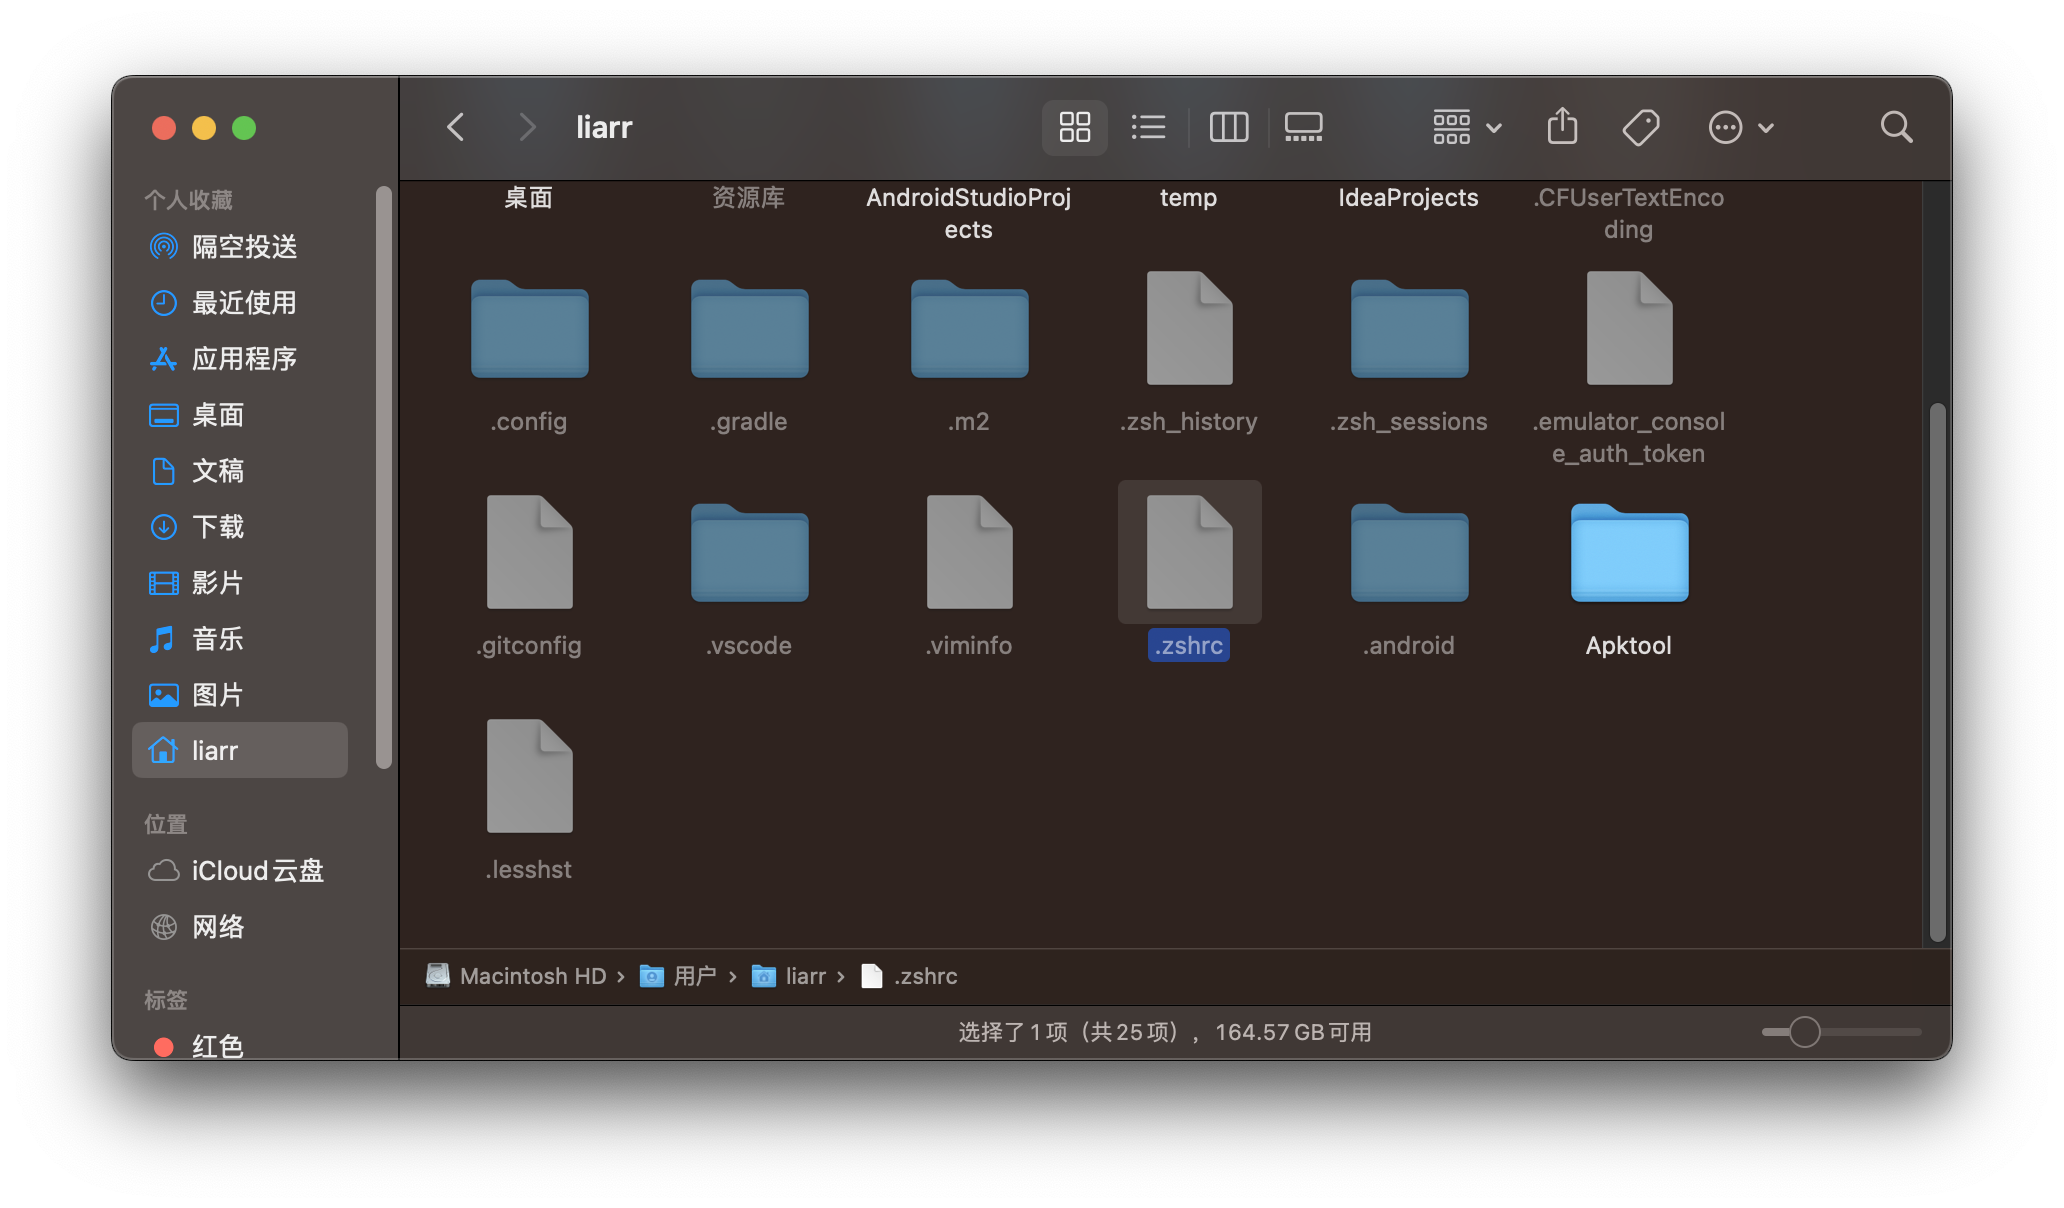Switch to column view
The width and height of the screenshot is (2064, 1208).
pos(1229,127)
